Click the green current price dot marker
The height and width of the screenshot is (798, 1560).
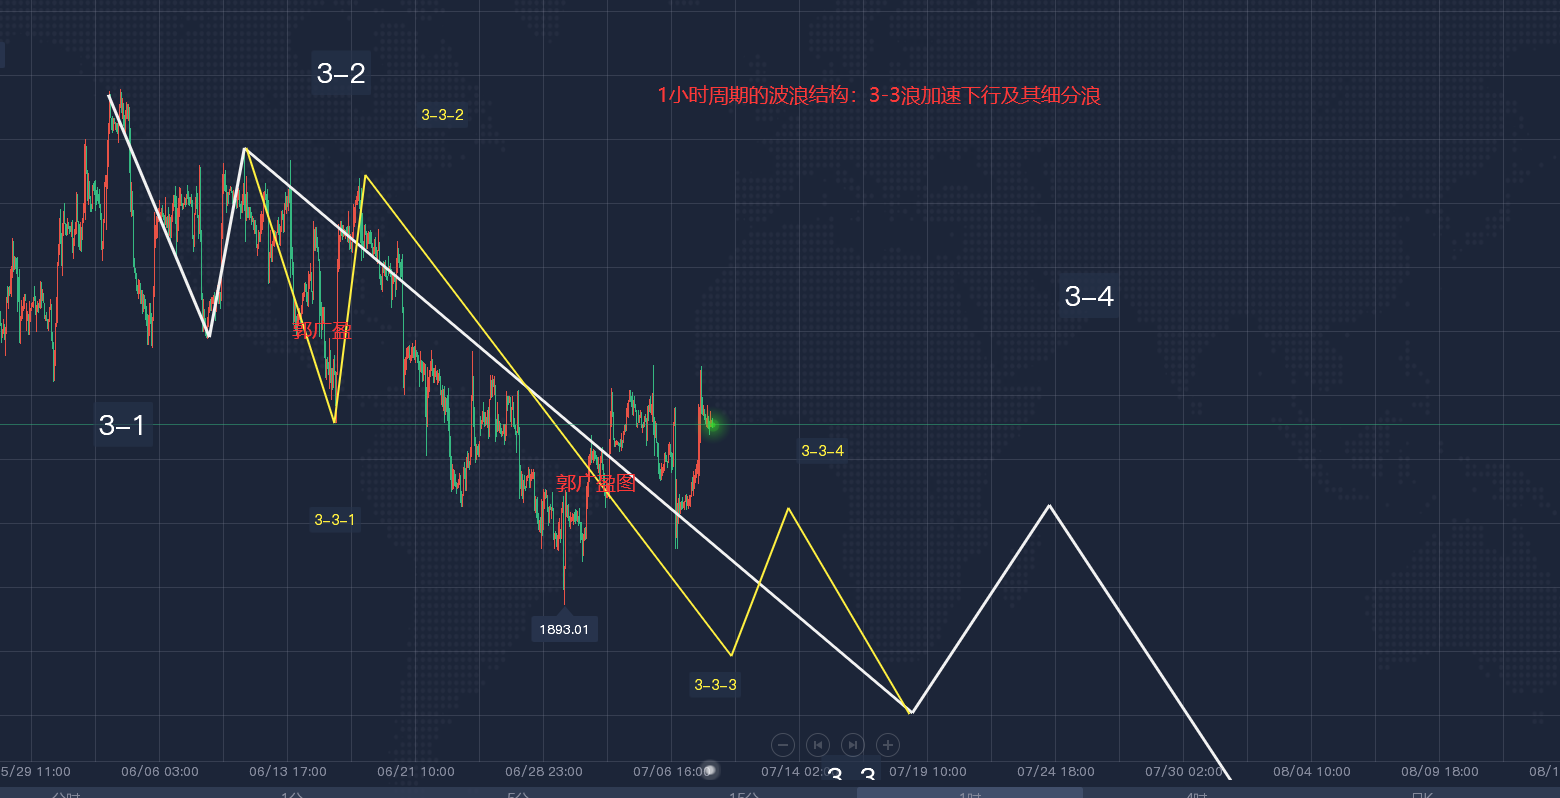pos(712,425)
